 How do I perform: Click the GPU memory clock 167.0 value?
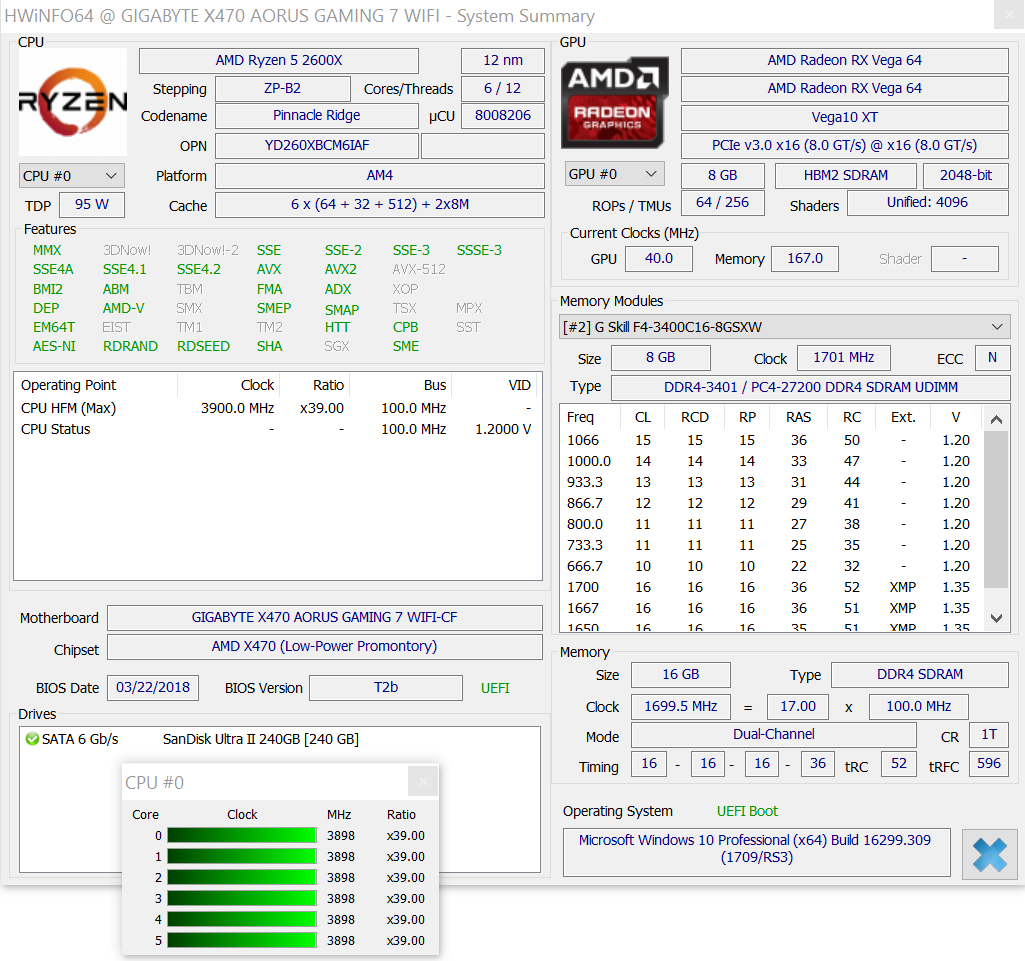tap(805, 259)
